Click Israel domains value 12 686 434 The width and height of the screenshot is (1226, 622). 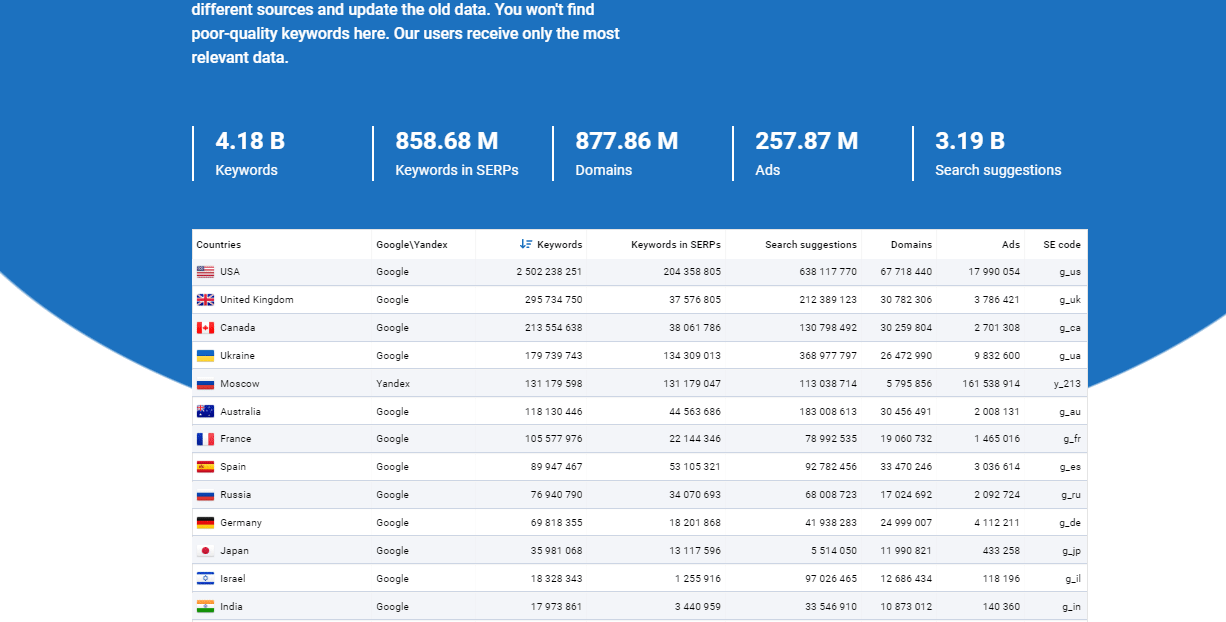coord(906,579)
